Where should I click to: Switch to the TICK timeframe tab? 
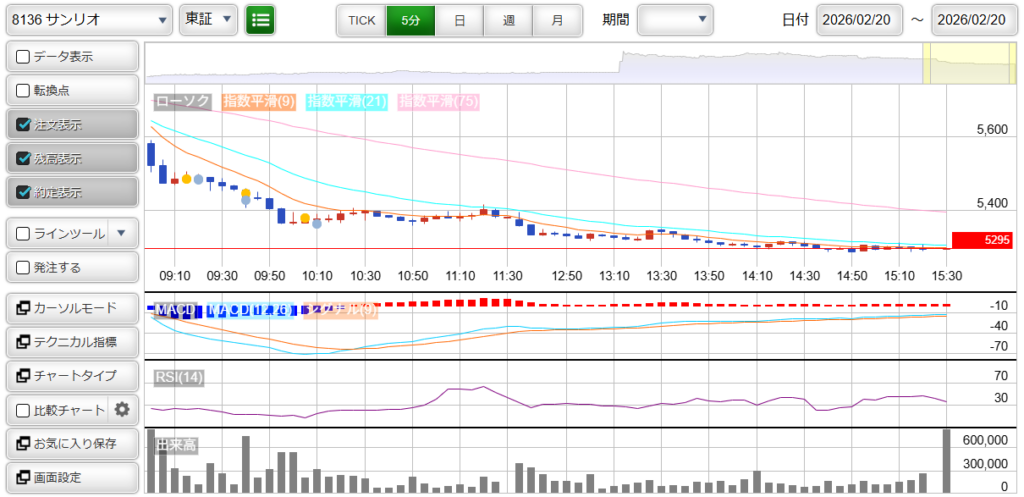[361, 20]
